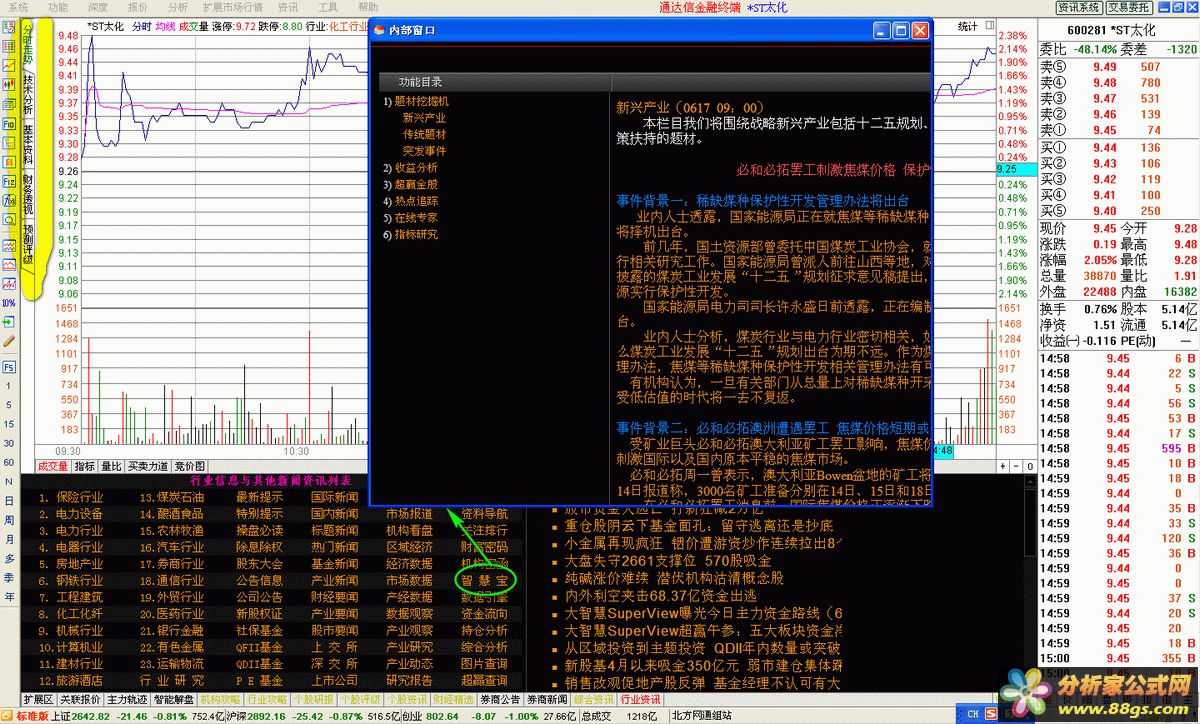Click the small box icon beside 统计
1200x724 pixels.
point(992,26)
